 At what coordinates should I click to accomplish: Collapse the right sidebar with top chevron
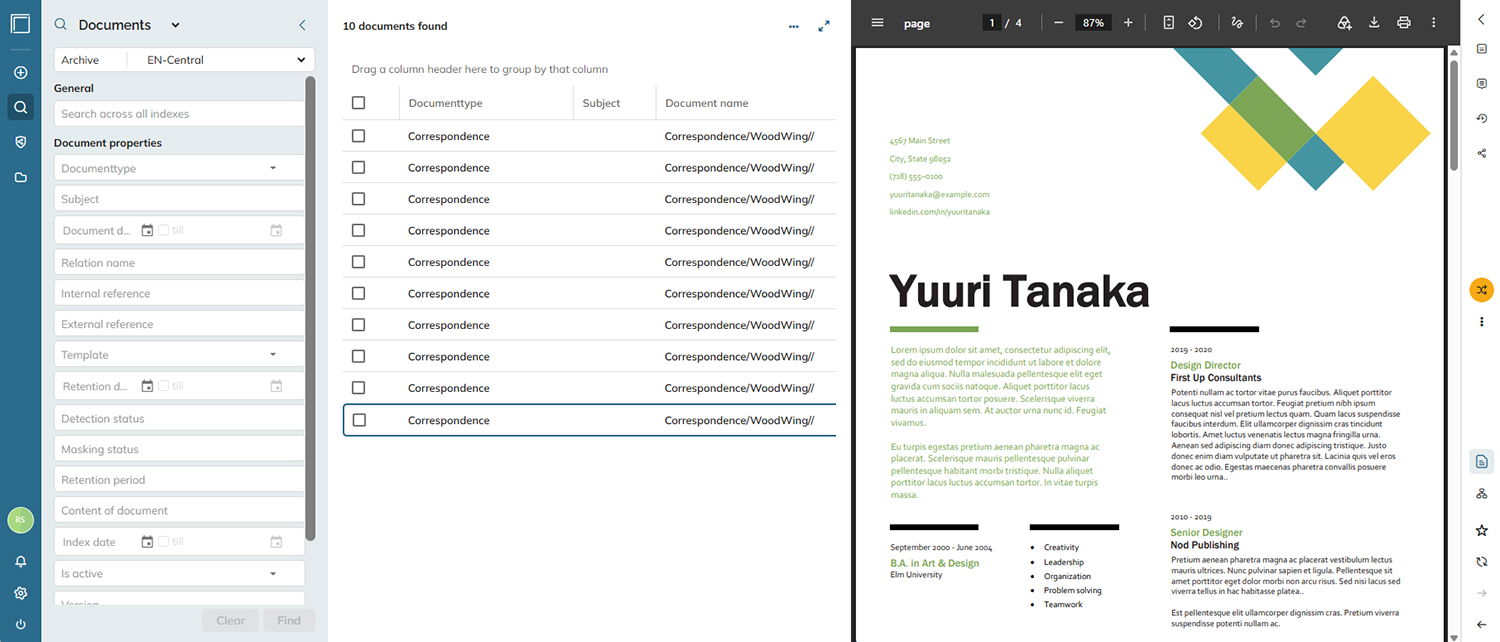pyautogui.click(x=1481, y=19)
